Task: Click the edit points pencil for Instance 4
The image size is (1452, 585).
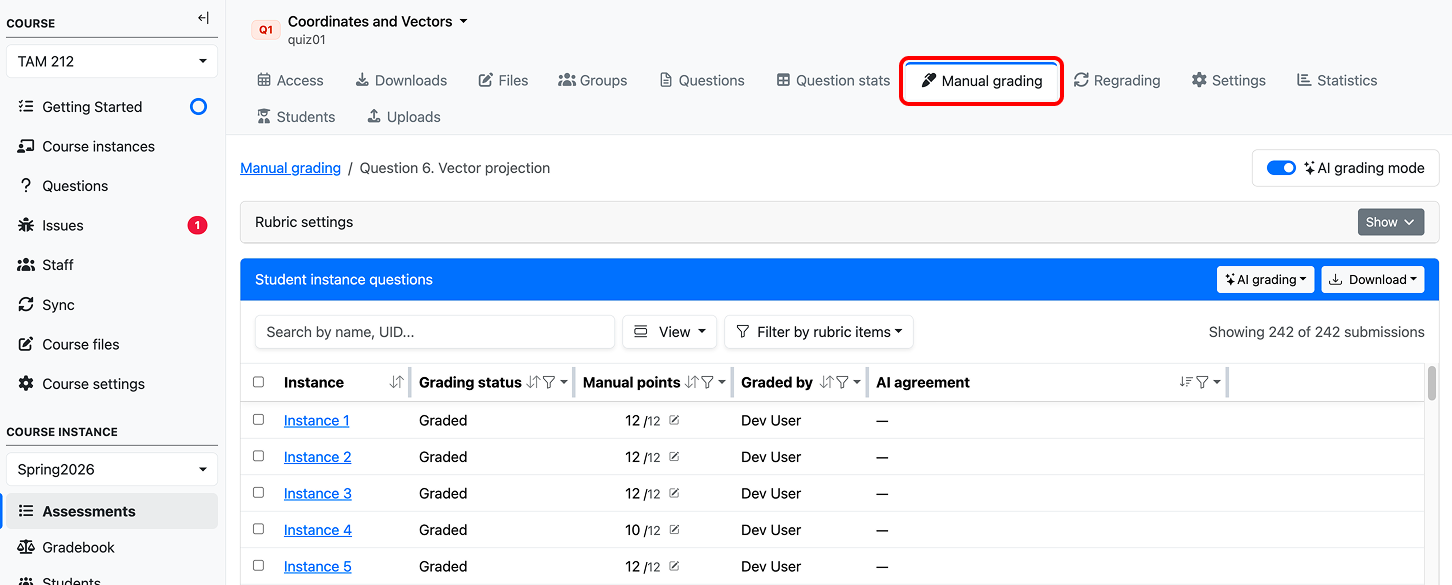Action: [x=674, y=530]
